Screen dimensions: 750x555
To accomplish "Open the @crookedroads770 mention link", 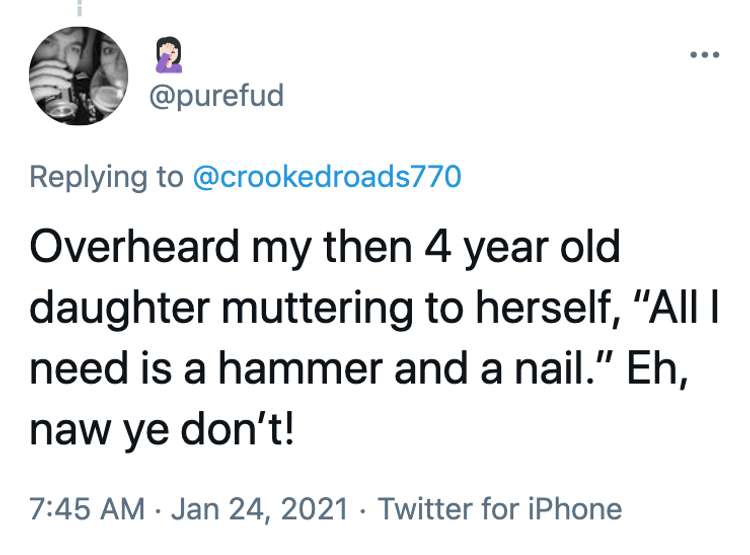I will pyautogui.click(x=327, y=176).
